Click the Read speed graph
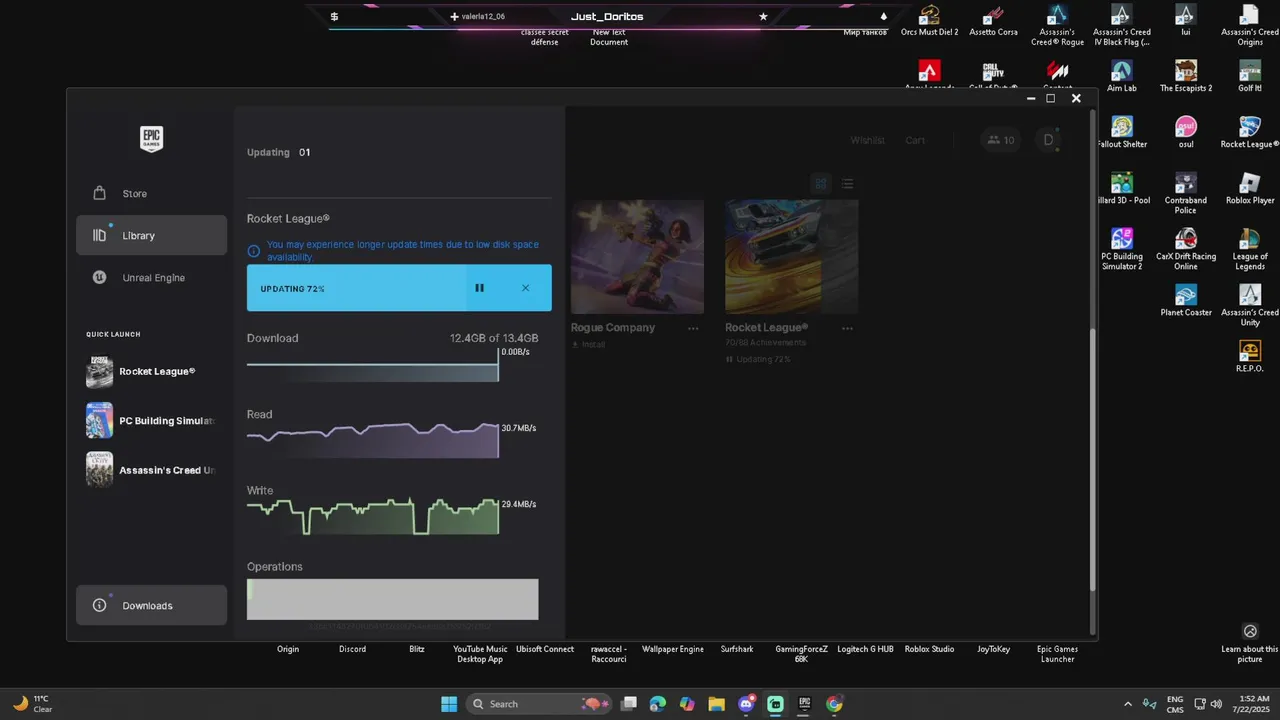Viewport: 1280px width, 720px height. (372, 439)
